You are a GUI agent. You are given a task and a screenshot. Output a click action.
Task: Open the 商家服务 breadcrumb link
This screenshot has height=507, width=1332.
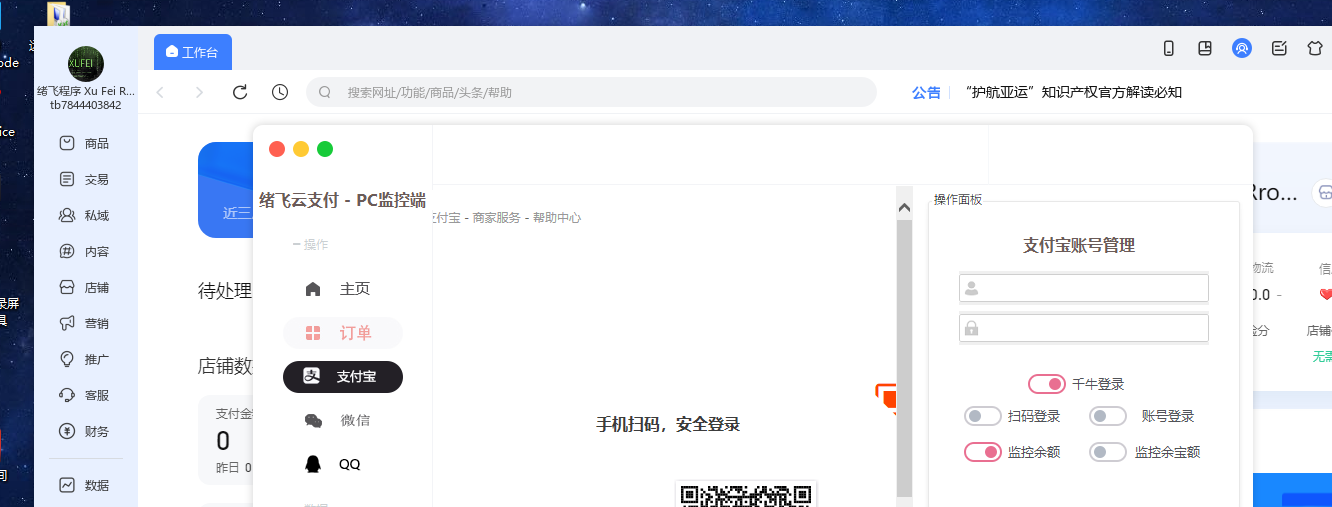(496, 218)
